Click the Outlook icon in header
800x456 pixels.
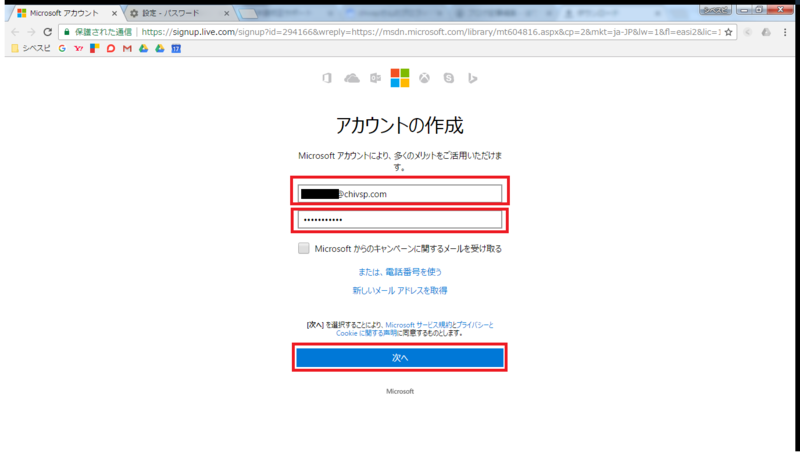376,78
